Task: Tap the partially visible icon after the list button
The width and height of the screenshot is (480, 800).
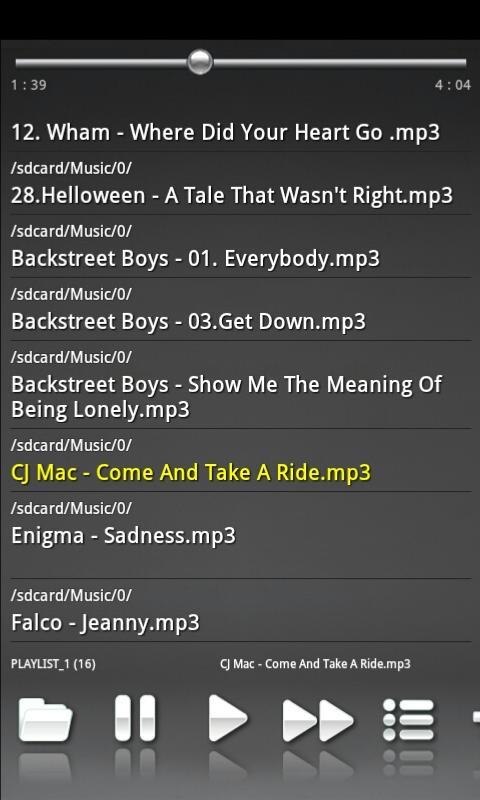Action: pyautogui.click(x=476, y=718)
